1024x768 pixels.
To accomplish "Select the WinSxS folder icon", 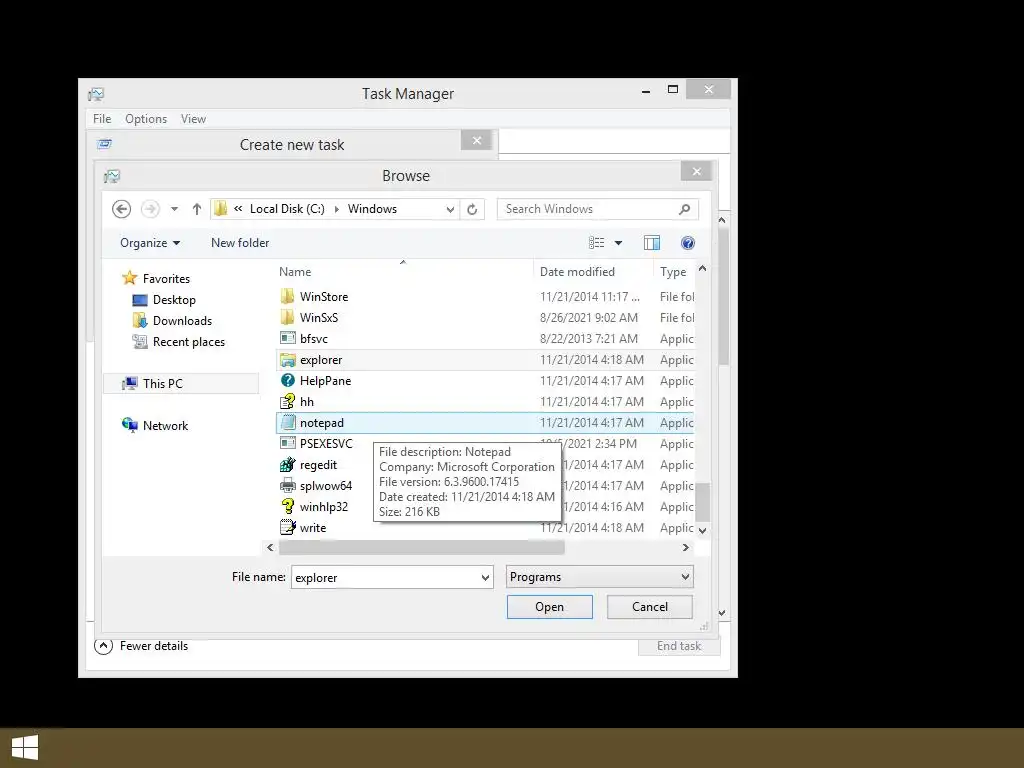I will point(287,317).
